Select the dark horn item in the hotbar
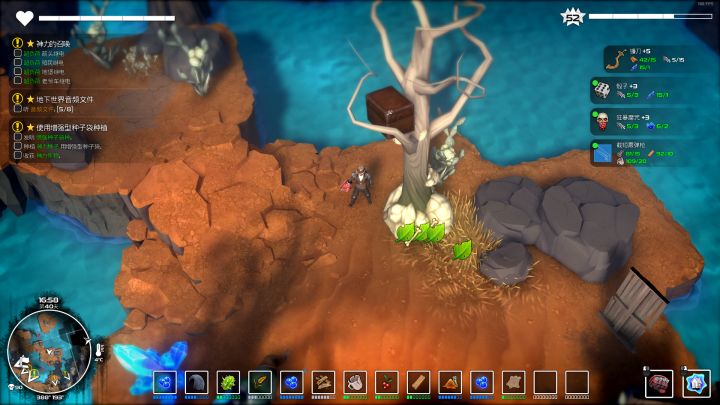 tap(197, 382)
